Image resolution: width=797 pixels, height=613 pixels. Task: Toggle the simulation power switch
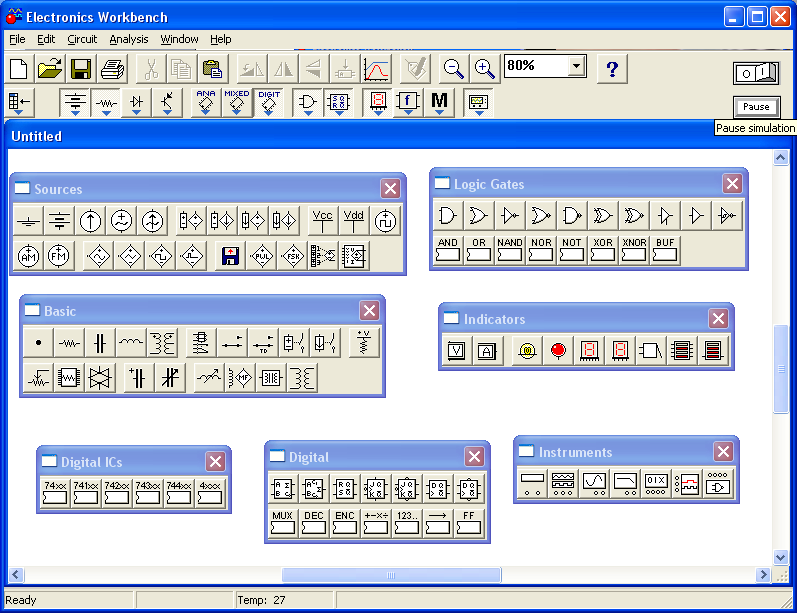click(x=756, y=73)
